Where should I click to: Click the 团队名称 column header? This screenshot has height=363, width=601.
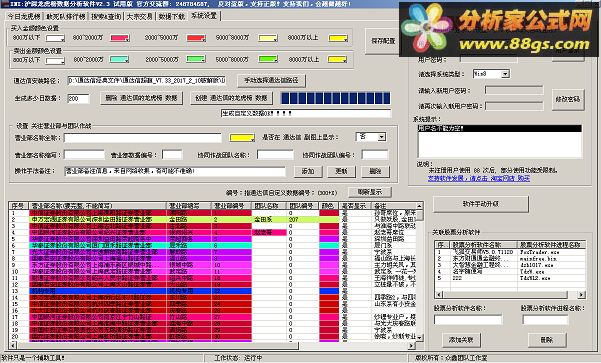269,206
